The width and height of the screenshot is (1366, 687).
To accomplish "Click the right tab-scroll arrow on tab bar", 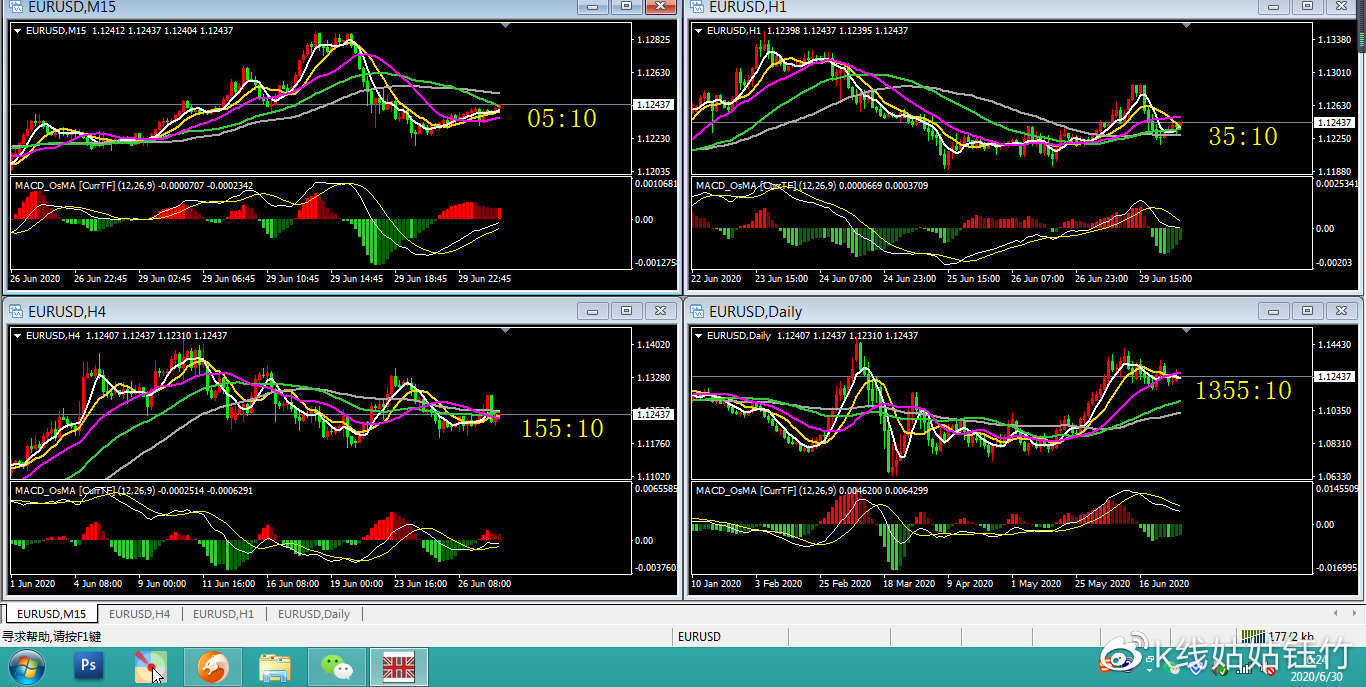I will click(x=1353, y=613).
